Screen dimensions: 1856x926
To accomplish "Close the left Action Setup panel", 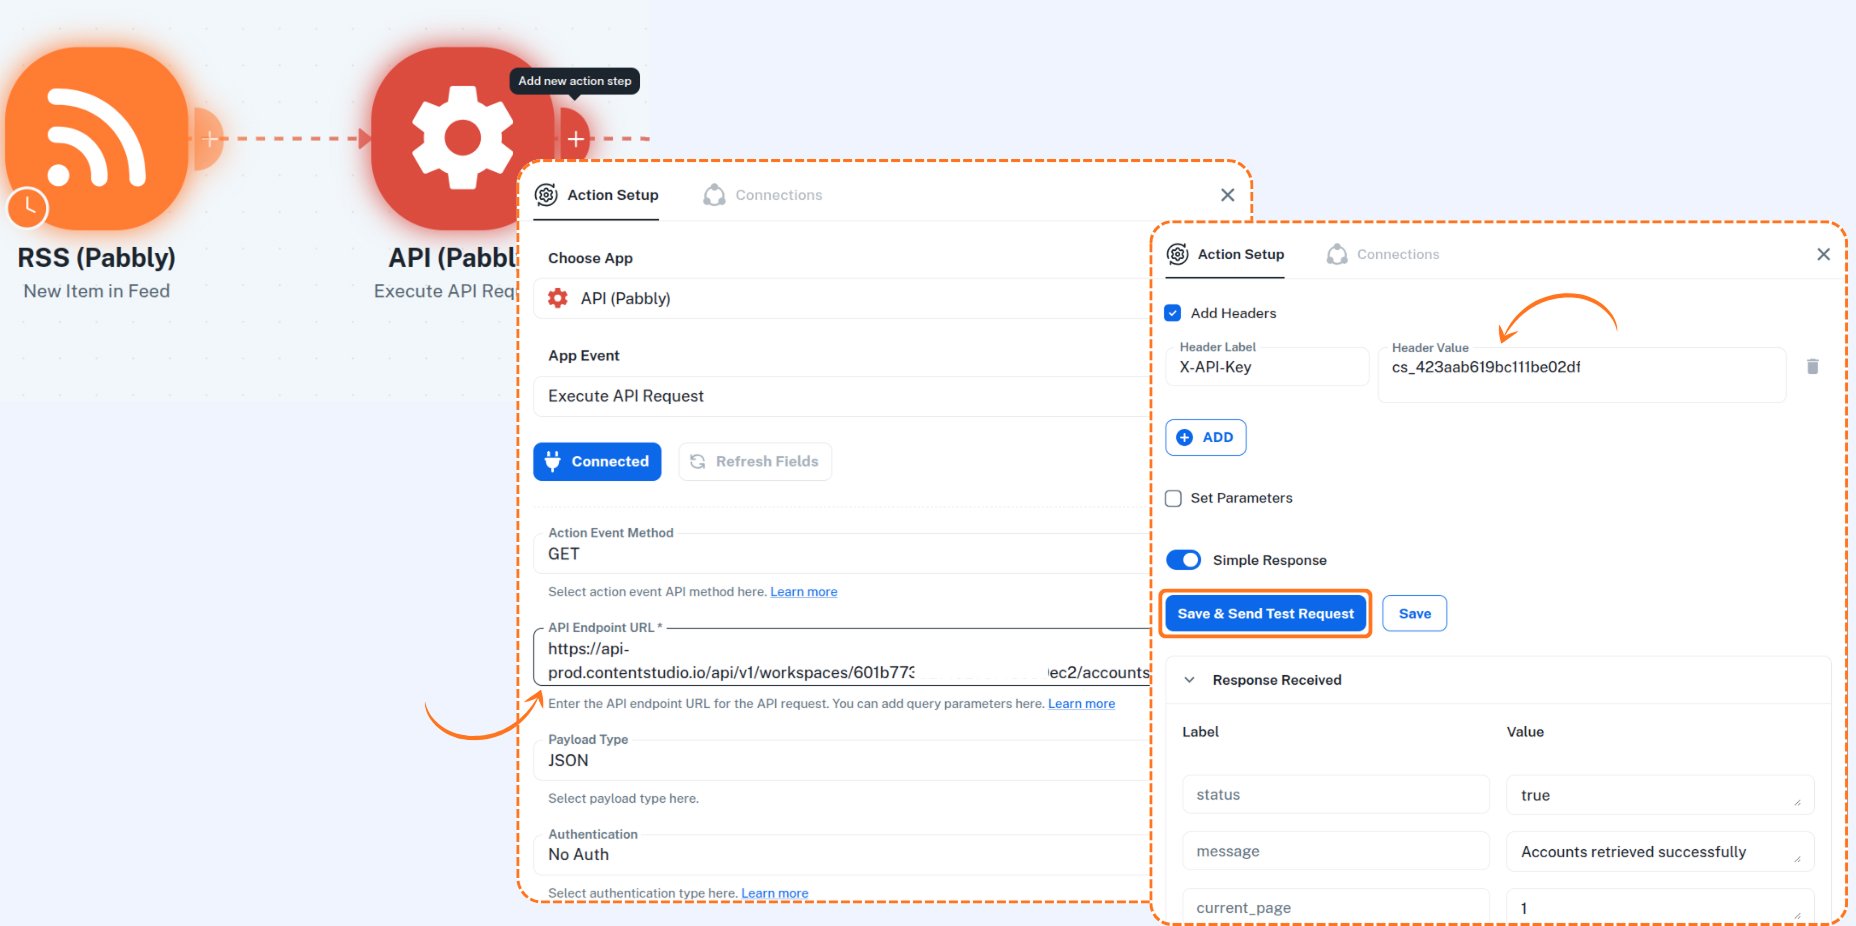I will click(x=1227, y=195).
